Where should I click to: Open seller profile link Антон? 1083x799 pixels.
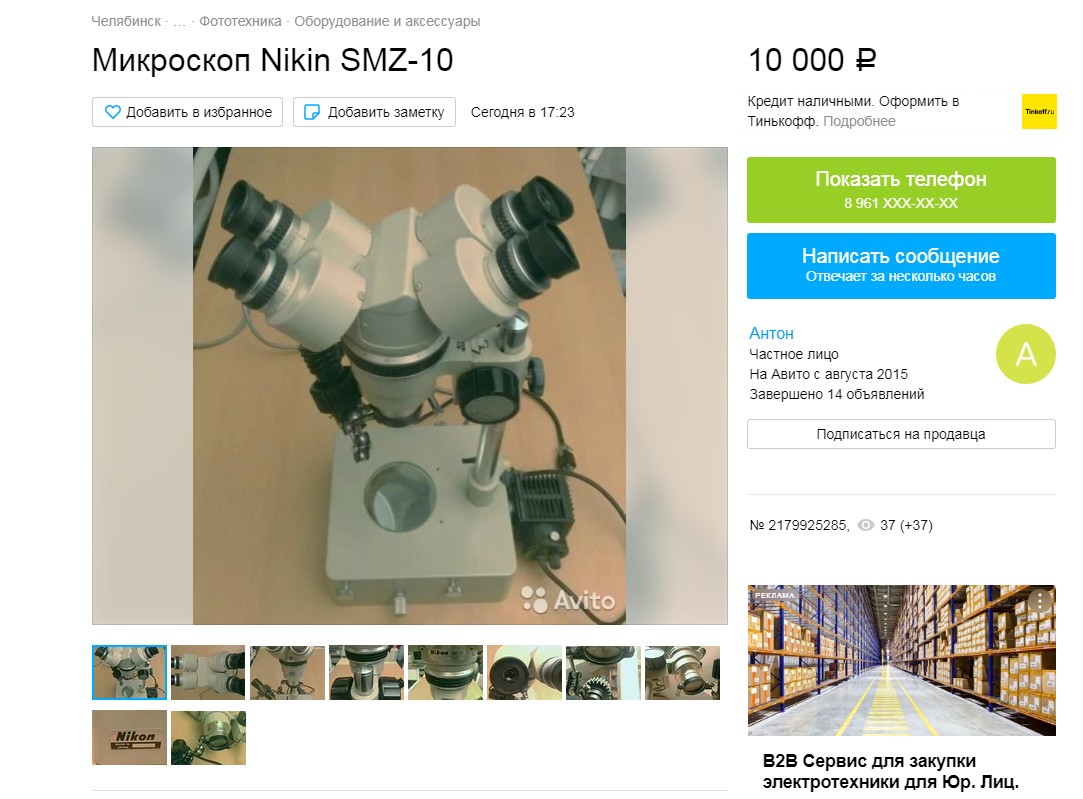pos(771,334)
